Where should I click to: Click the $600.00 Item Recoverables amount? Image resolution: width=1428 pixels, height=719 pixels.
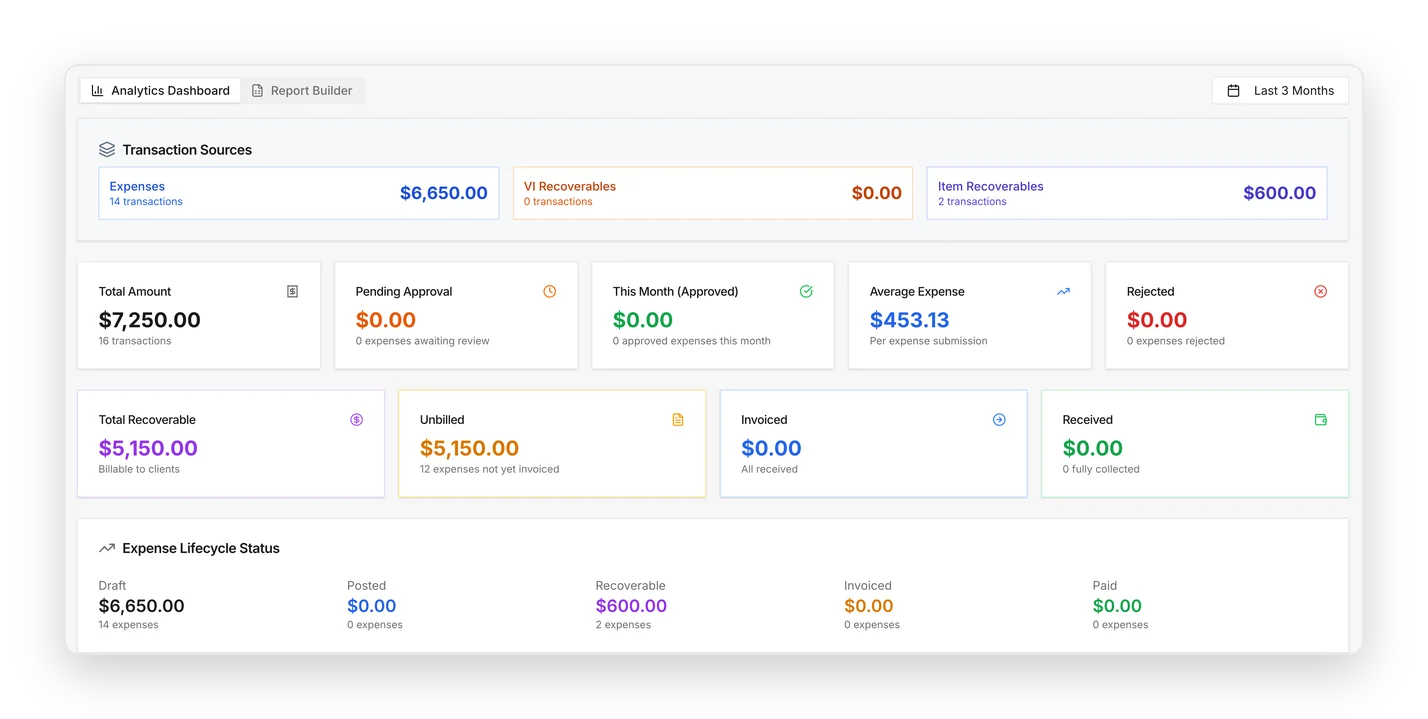[1279, 193]
